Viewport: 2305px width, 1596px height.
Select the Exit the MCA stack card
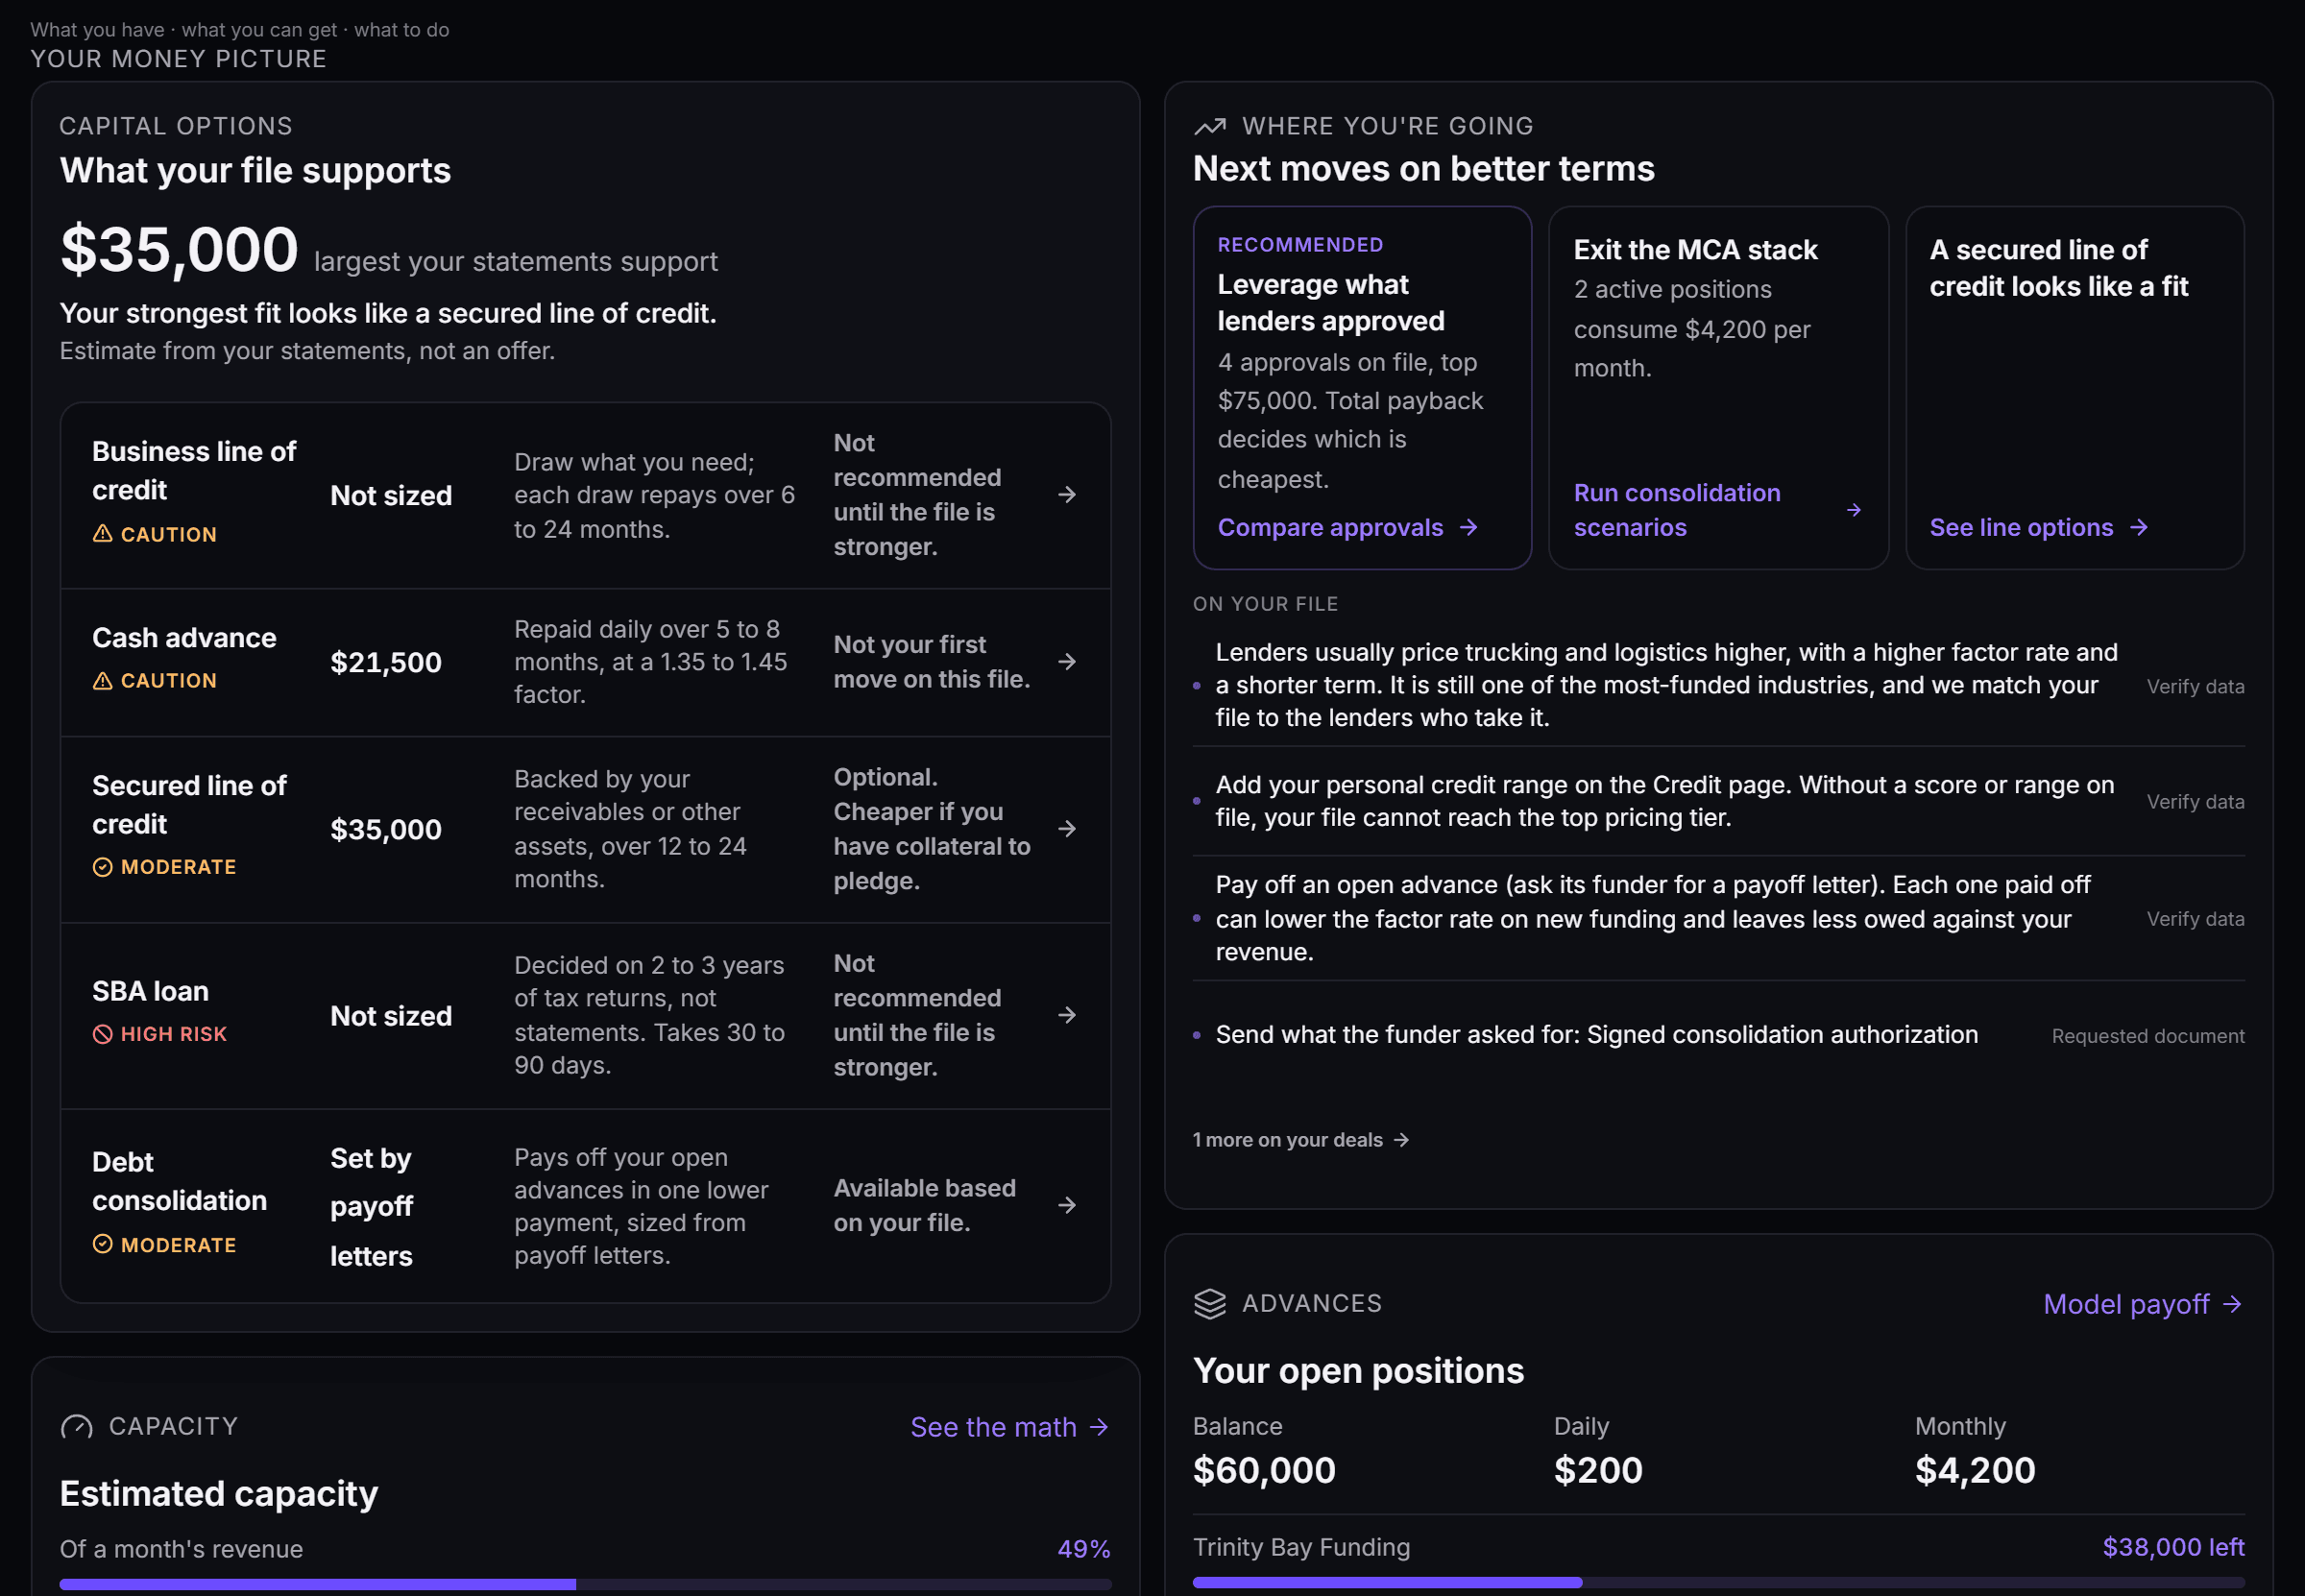[x=1718, y=388]
